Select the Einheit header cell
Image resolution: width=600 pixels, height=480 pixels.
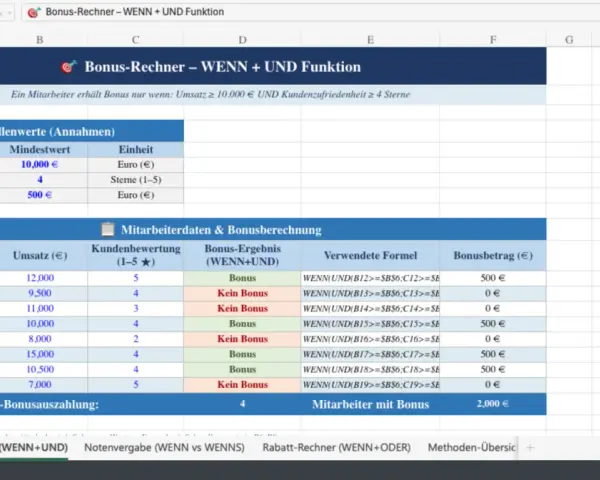pos(135,150)
